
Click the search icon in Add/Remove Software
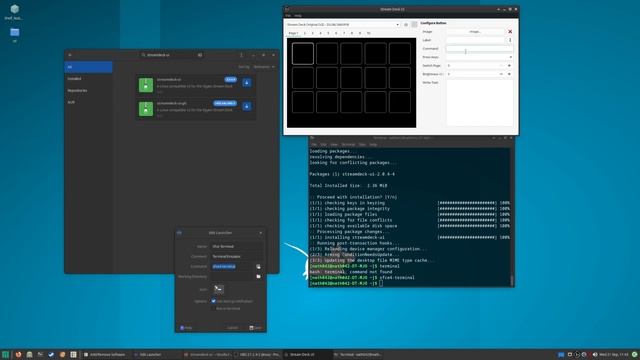(x=143, y=55)
